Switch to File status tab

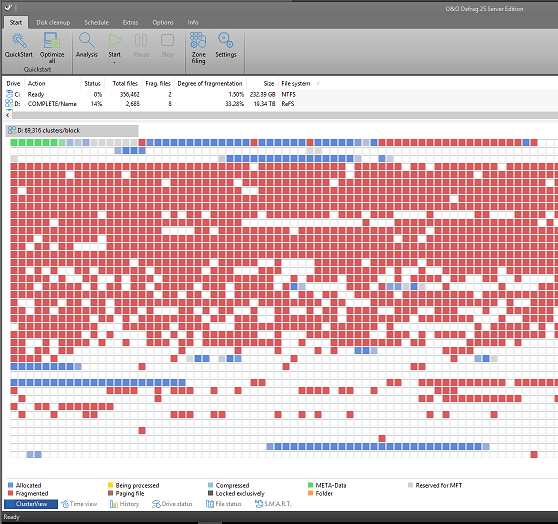pos(223,504)
